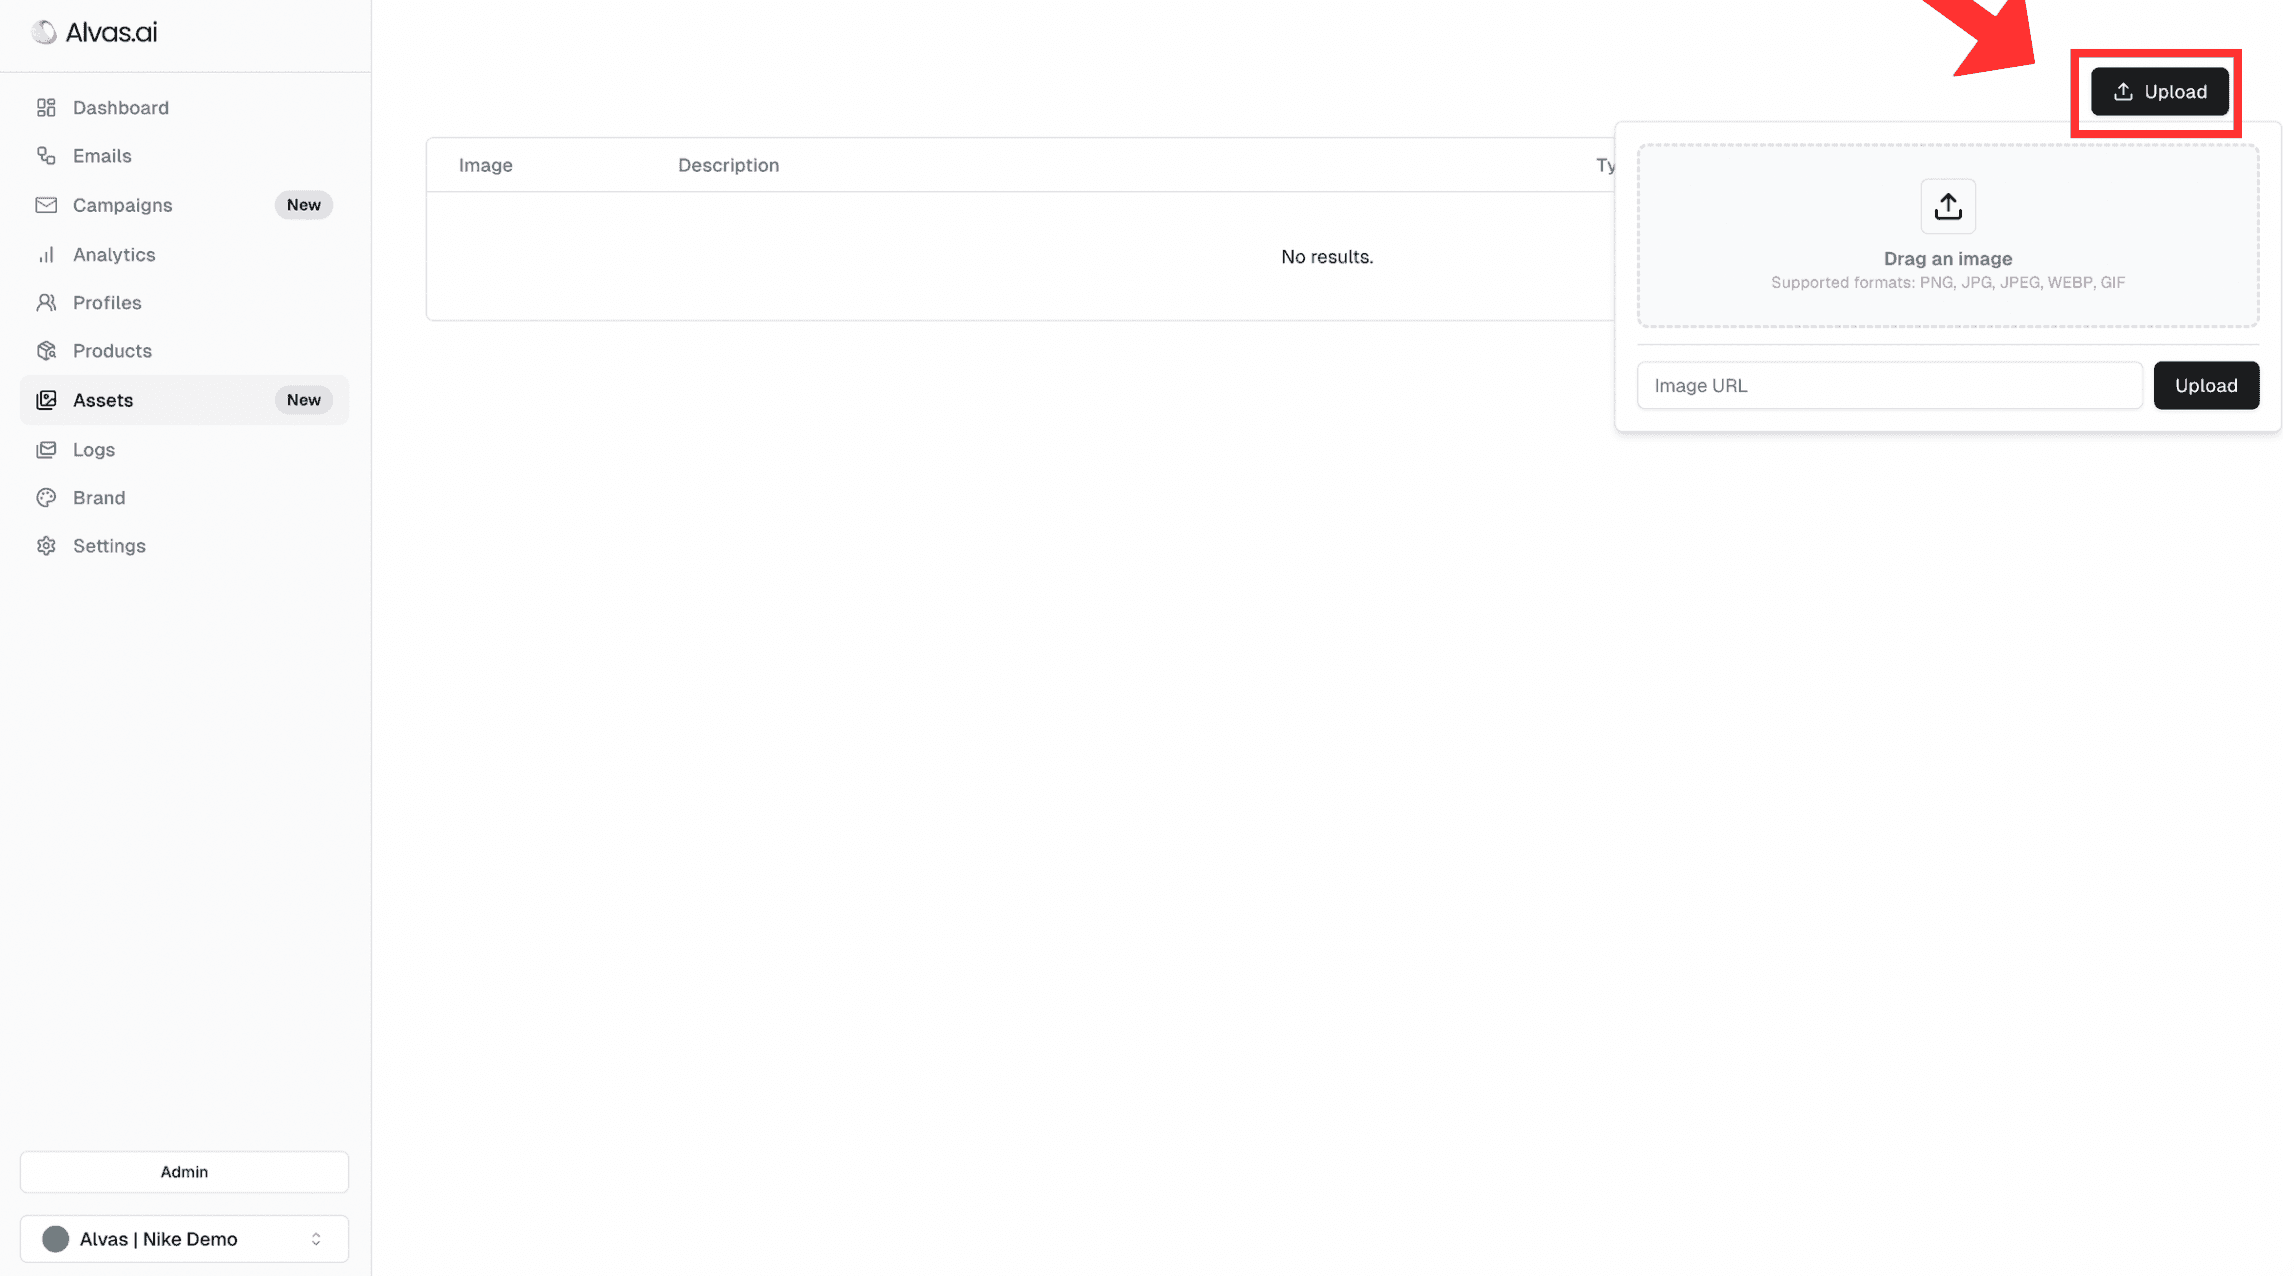Screen dimensions: 2294x1276
Task: Expand the Alvas | Nike Demo workspace switcher
Action: pyautogui.click(x=184, y=1239)
